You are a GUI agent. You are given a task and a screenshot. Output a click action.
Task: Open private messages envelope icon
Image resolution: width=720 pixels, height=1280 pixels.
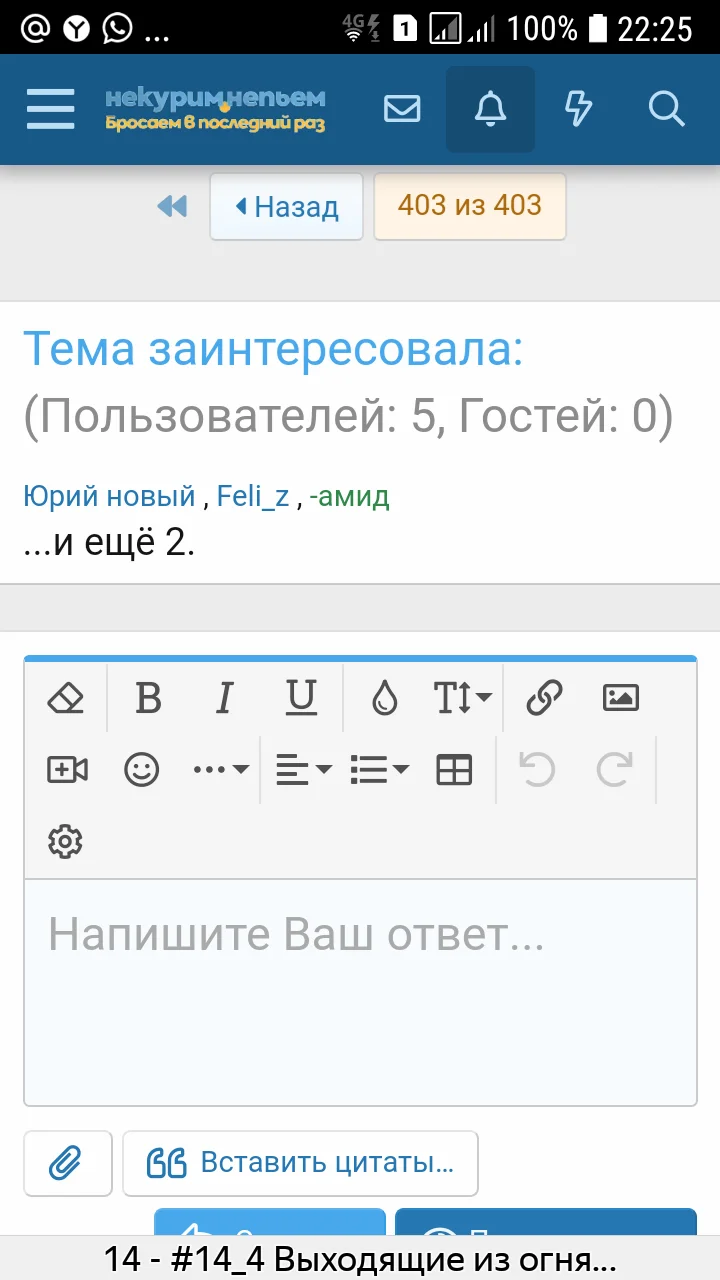[402, 109]
